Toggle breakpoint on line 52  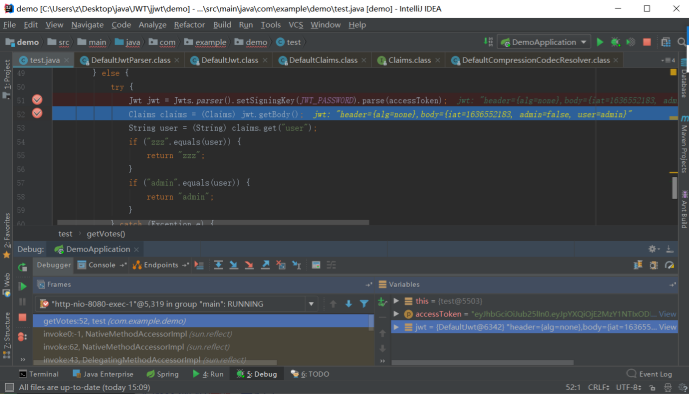point(37,113)
